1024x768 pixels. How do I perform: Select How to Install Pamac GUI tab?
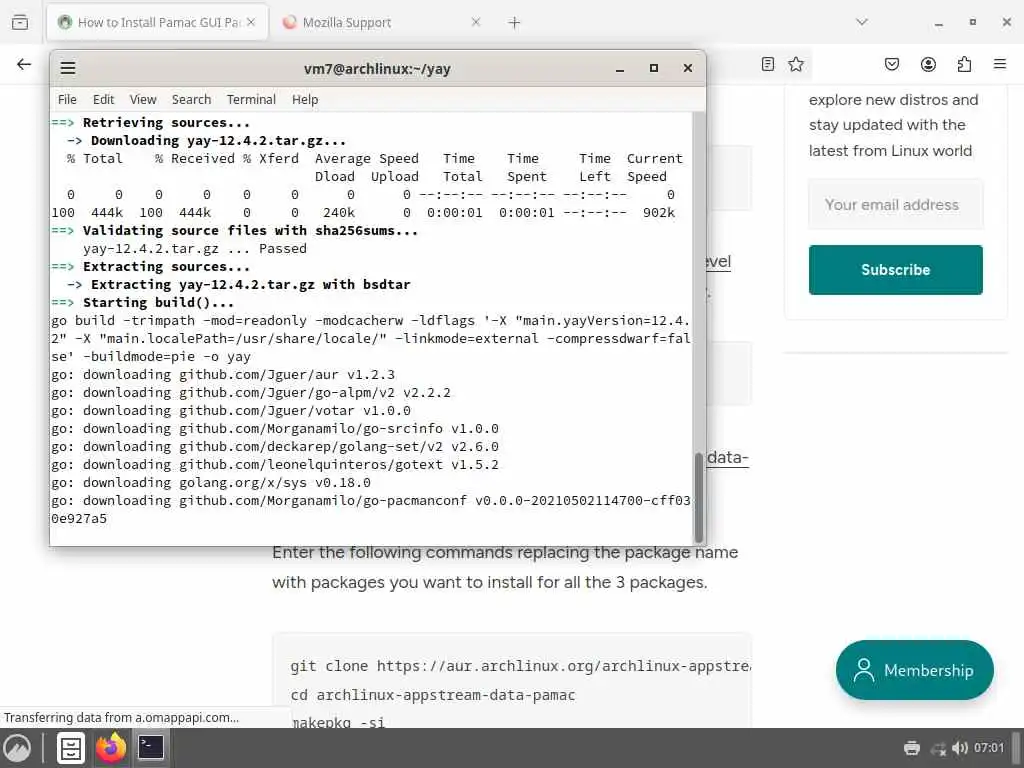pos(157,22)
